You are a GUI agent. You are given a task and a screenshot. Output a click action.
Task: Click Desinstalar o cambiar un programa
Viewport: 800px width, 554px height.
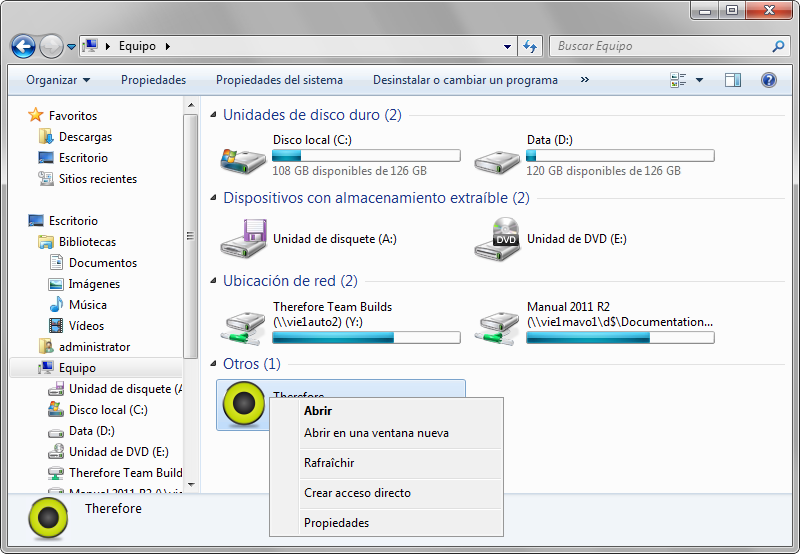465,80
